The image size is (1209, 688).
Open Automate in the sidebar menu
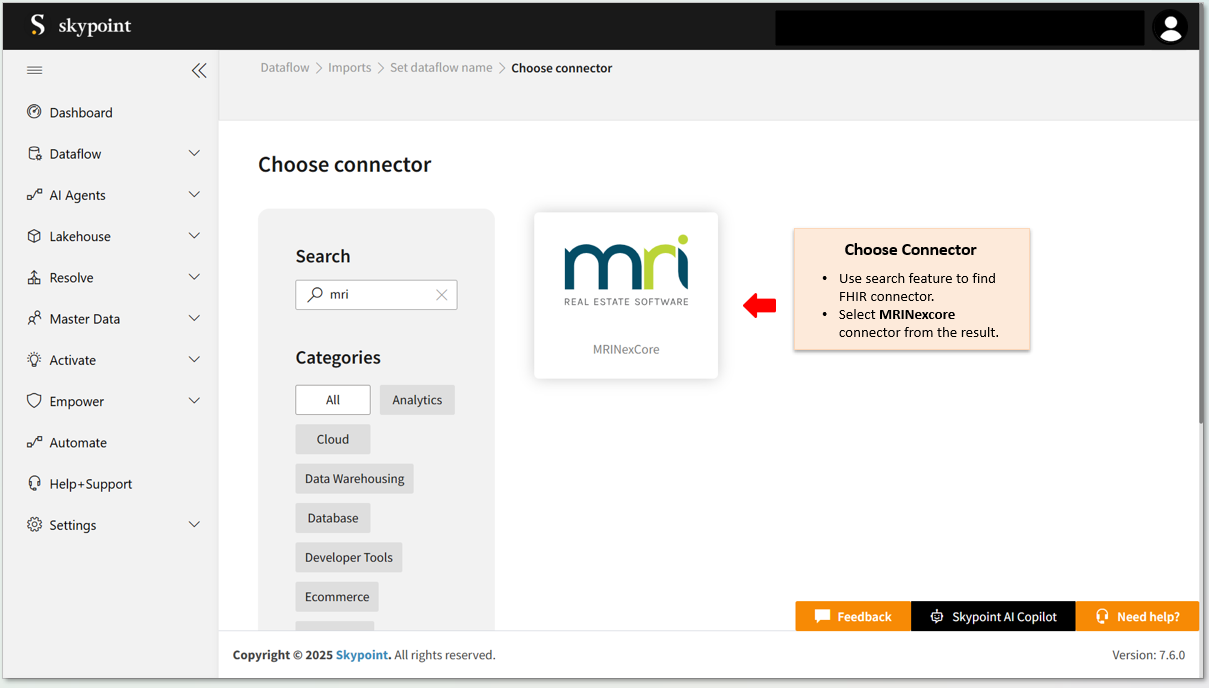point(78,442)
